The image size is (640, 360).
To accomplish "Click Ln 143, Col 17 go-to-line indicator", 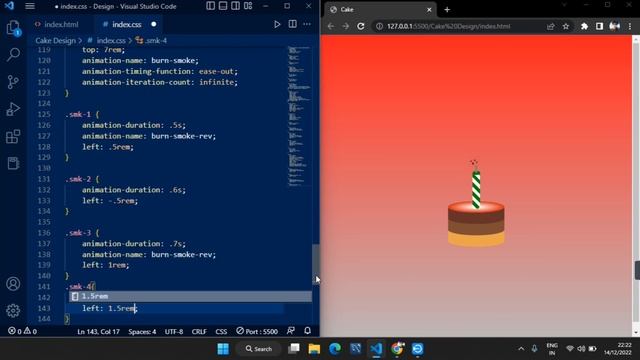I will [98, 331].
